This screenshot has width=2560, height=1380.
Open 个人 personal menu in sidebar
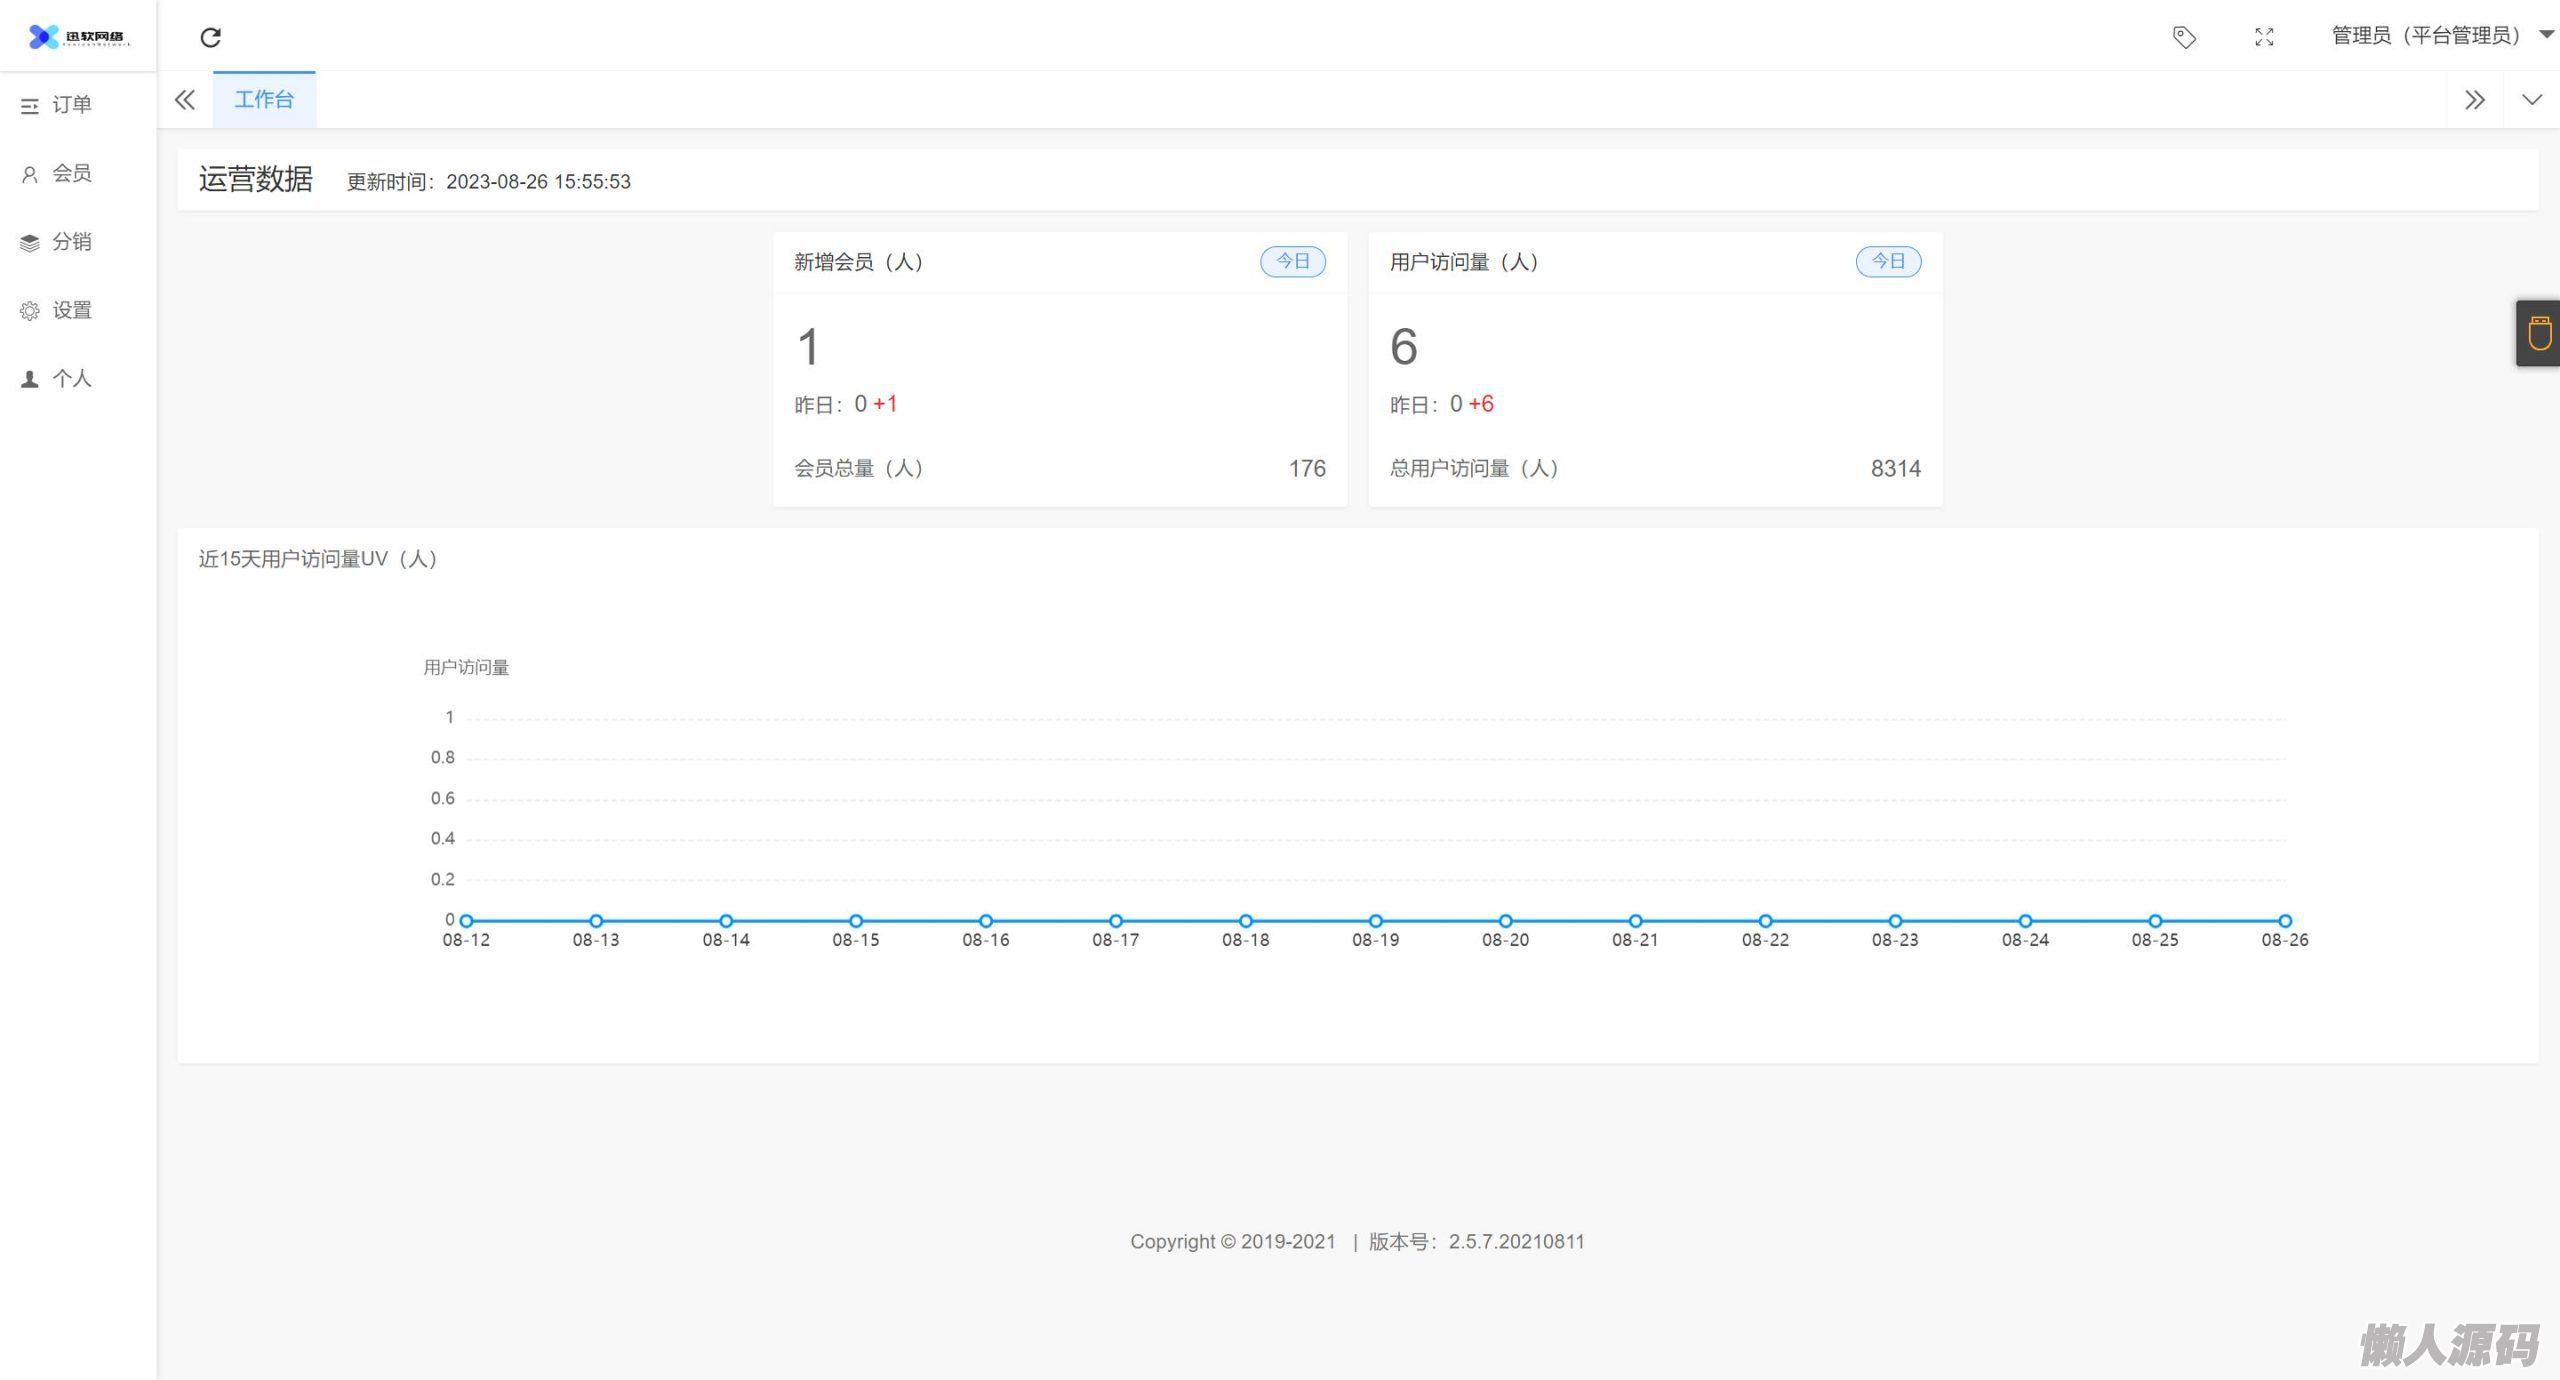[70, 379]
